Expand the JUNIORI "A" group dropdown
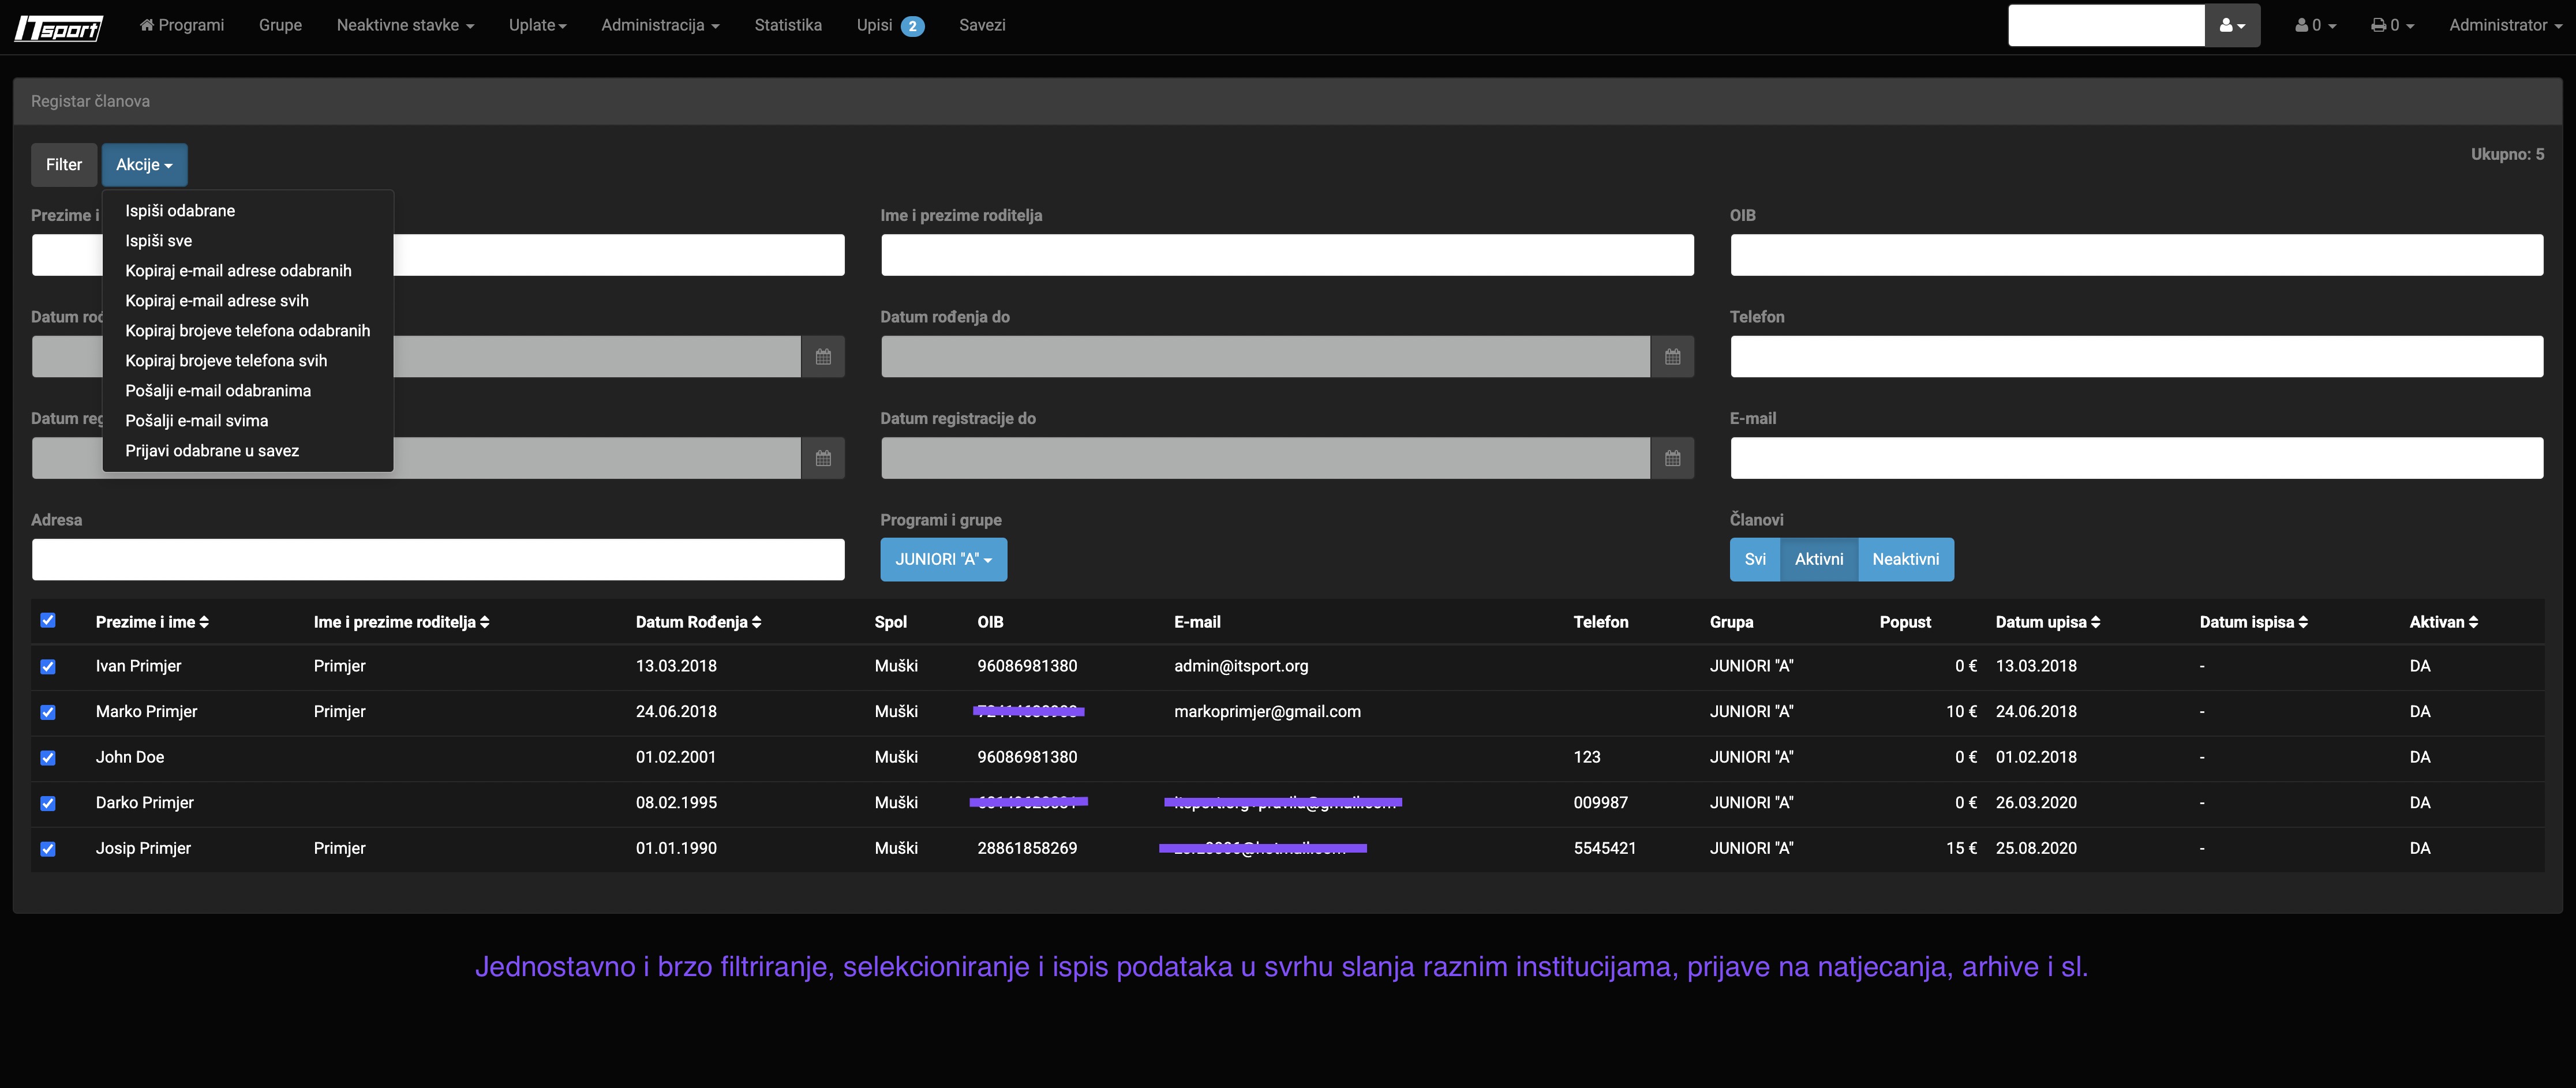 point(943,560)
